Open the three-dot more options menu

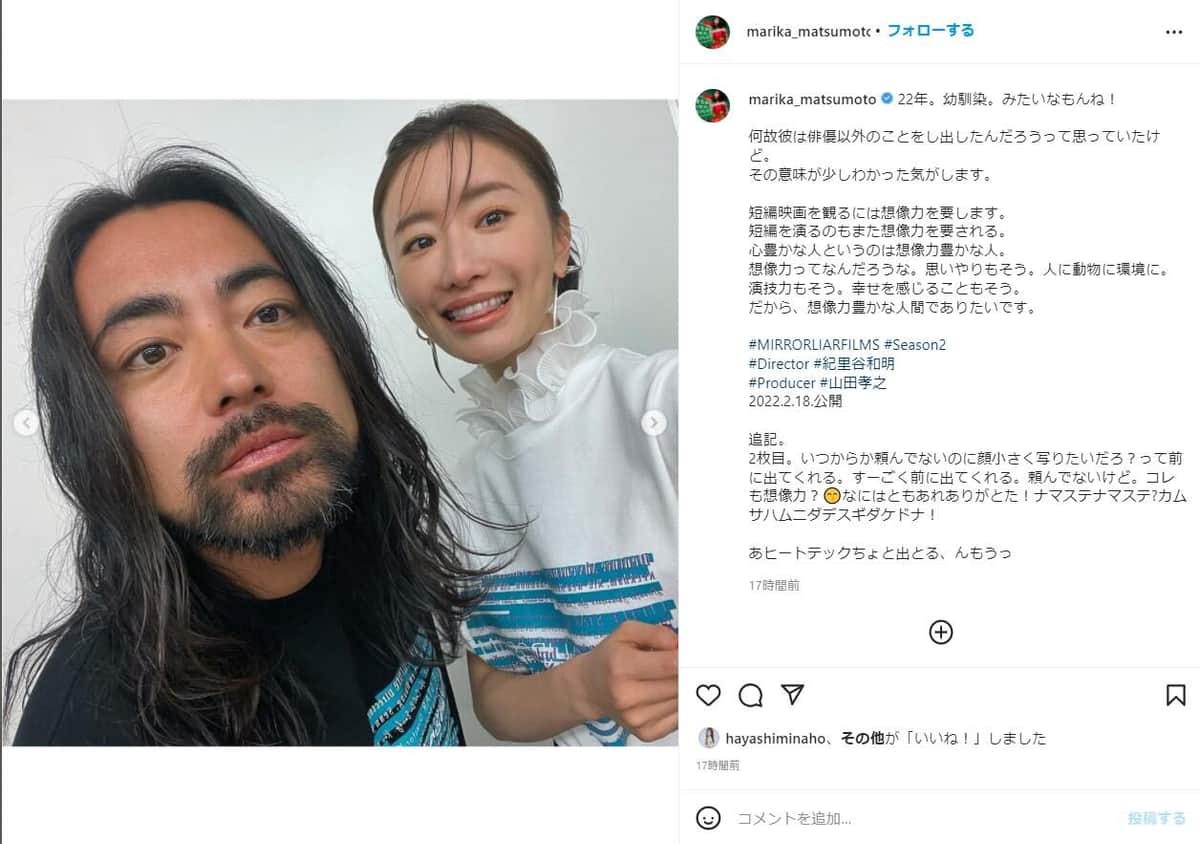[1174, 32]
